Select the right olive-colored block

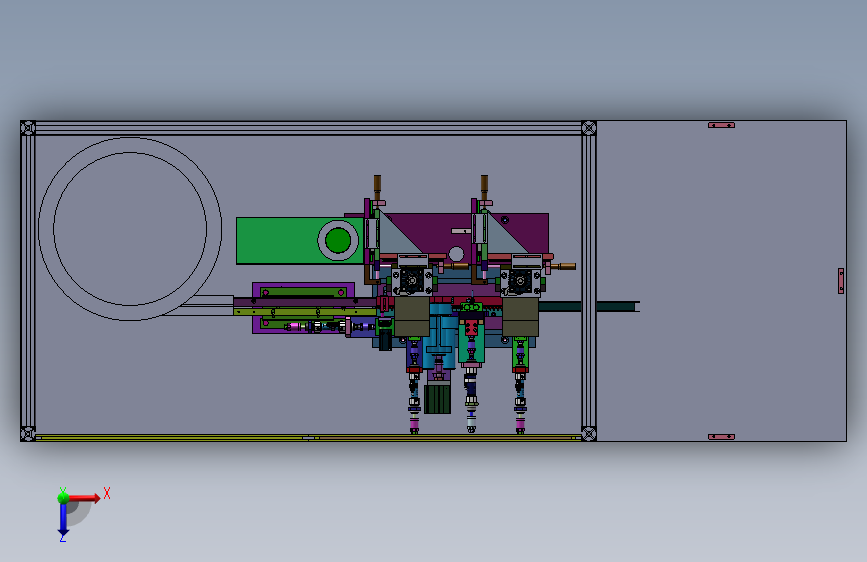[520, 317]
